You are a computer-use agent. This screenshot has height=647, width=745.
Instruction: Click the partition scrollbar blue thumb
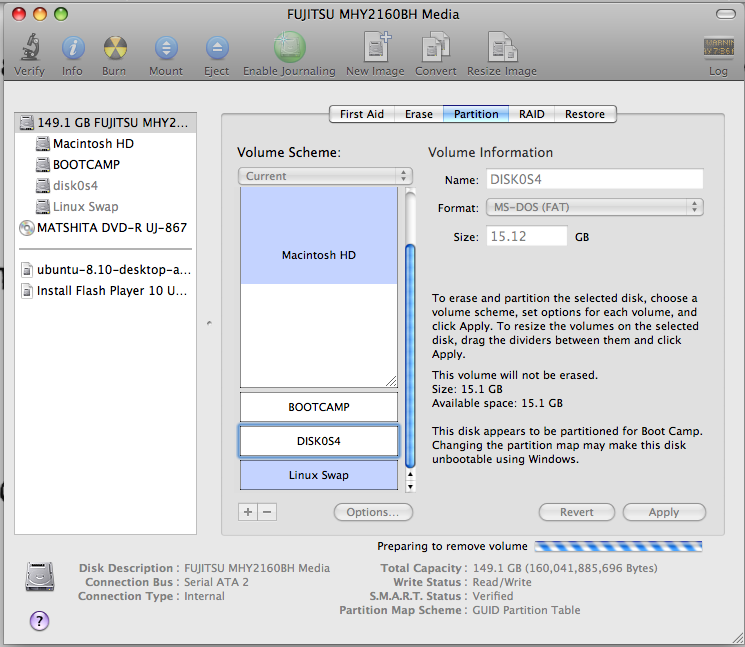tap(410, 356)
